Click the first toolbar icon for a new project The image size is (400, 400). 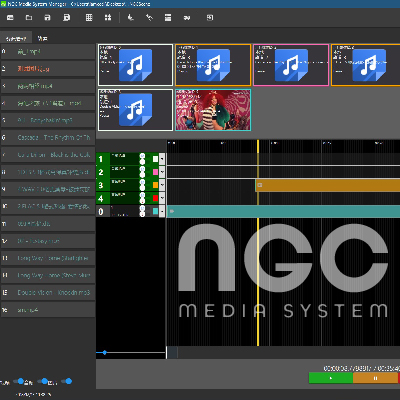tap(10, 18)
